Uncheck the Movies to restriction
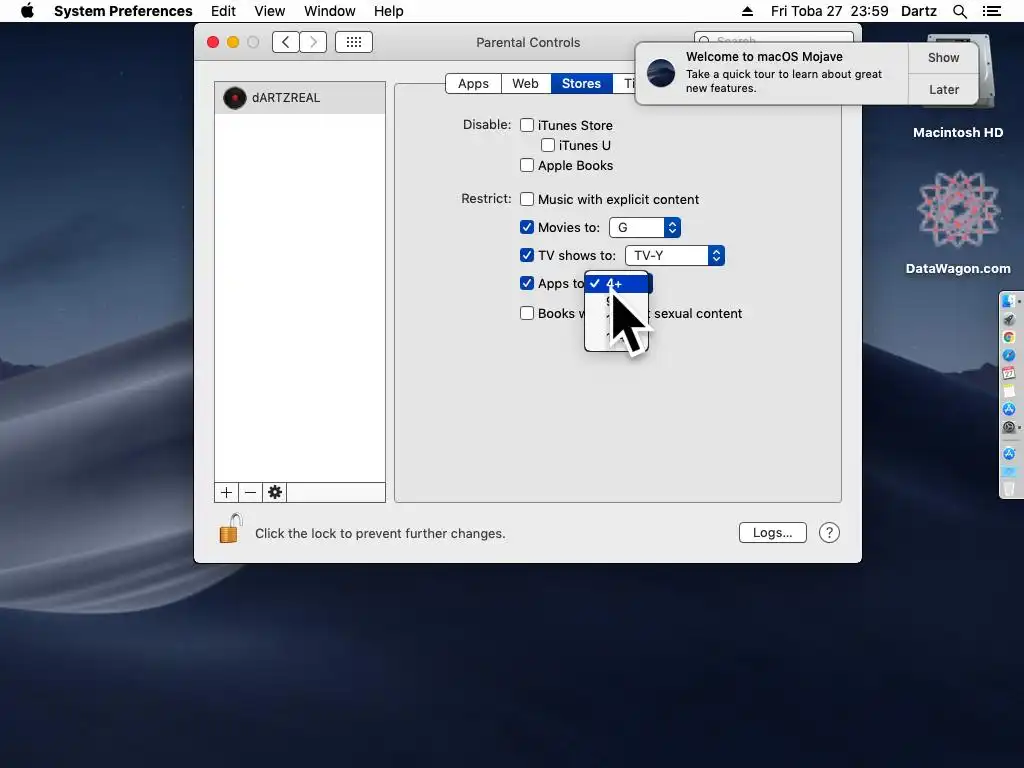 pyautogui.click(x=527, y=227)
